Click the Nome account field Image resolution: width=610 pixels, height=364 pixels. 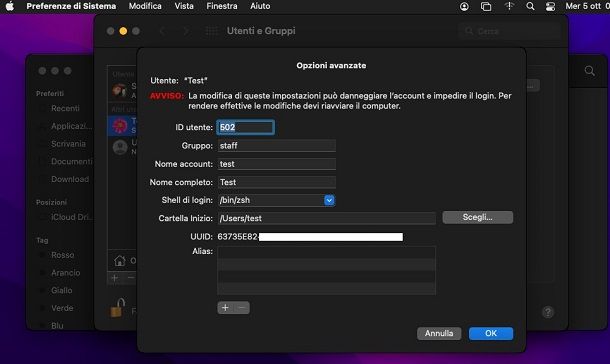coord(277,164)
